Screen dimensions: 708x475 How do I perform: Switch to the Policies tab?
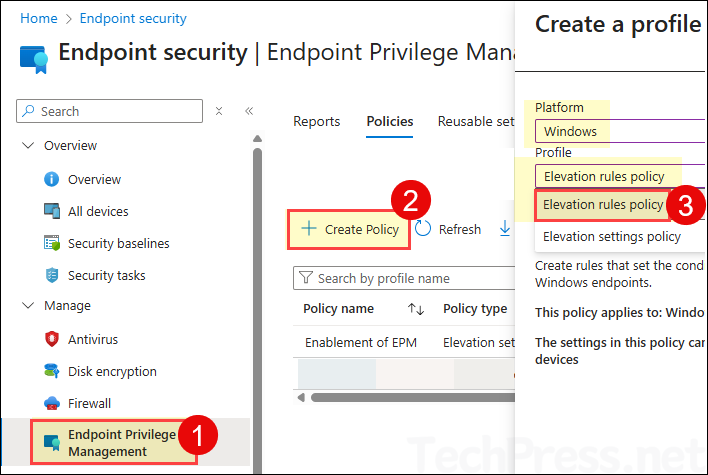tap(390, 121)
